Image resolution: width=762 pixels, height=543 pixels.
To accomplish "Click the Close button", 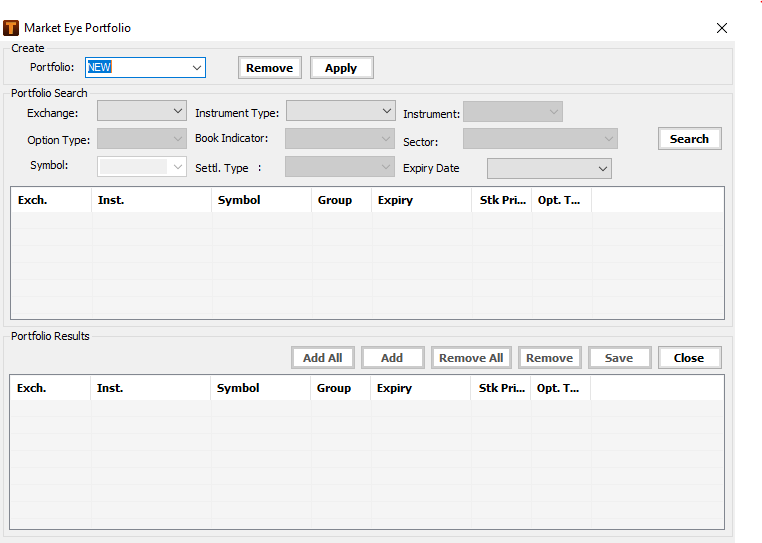I will coord(690,358).
